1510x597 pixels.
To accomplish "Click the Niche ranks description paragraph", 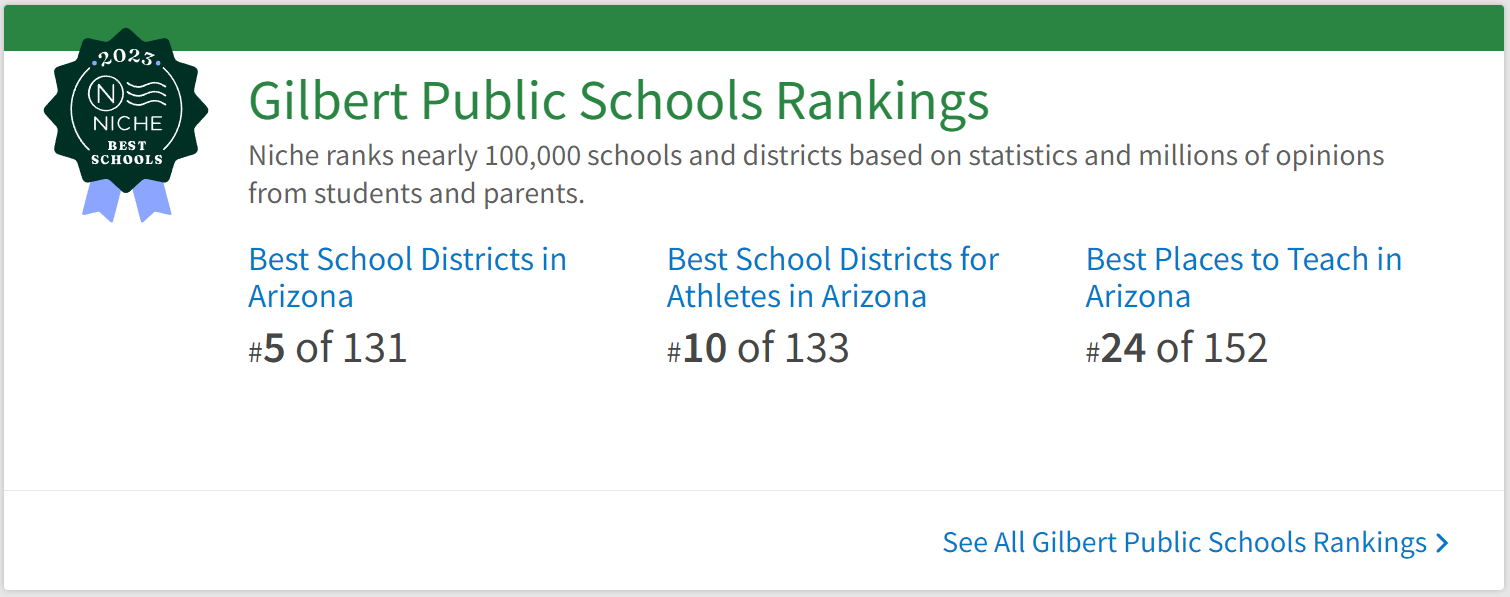I will coord(815,174).
